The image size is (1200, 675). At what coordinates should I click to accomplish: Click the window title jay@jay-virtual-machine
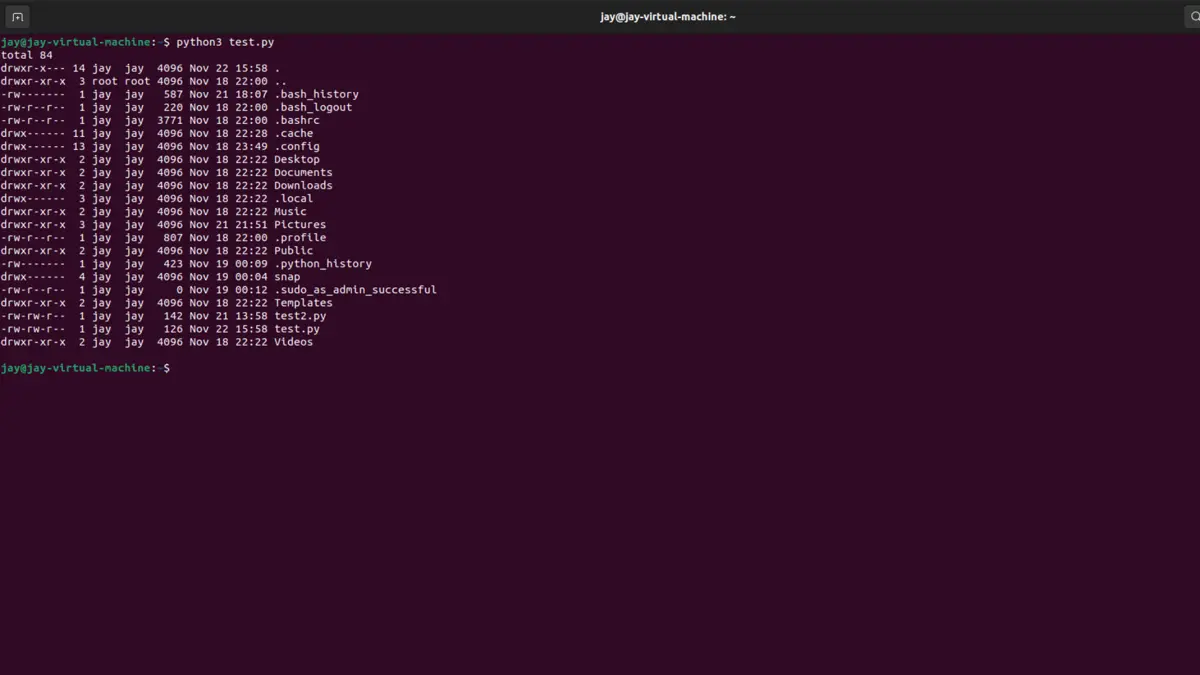(x=668, y=17)
